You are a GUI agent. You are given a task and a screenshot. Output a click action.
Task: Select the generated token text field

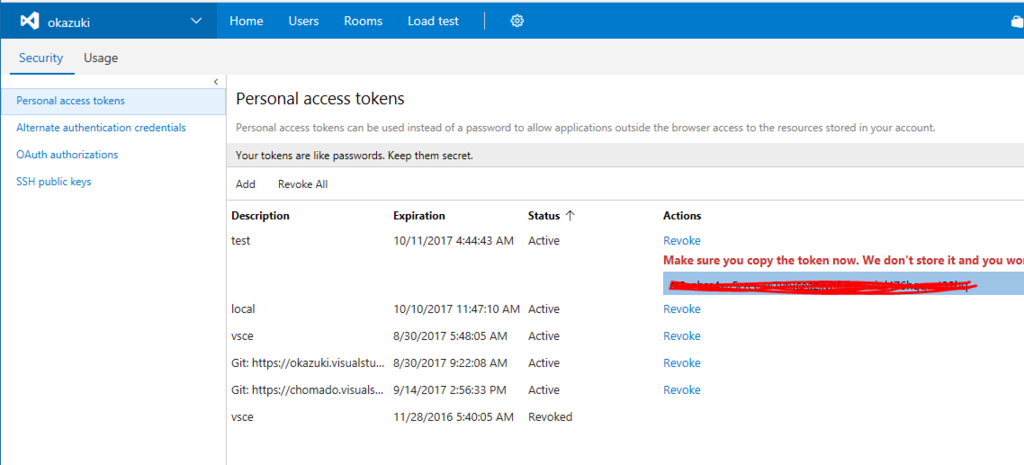click(843, 284)
